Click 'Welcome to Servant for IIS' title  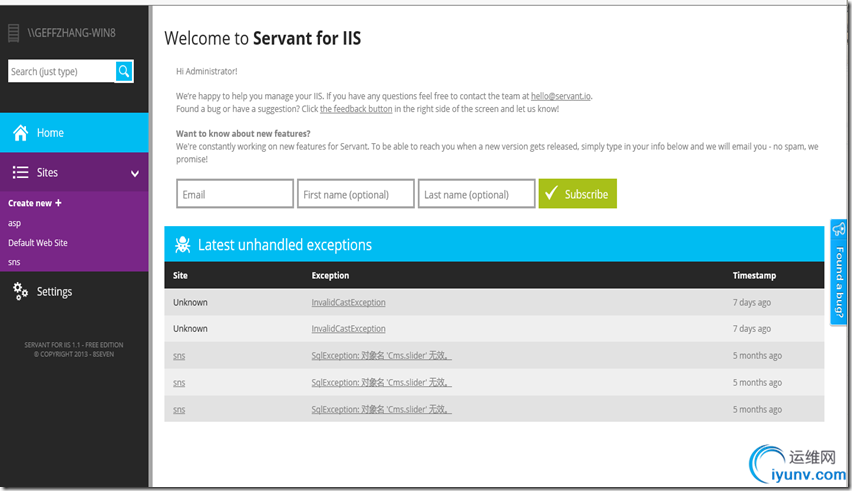[x=262, y=39]
